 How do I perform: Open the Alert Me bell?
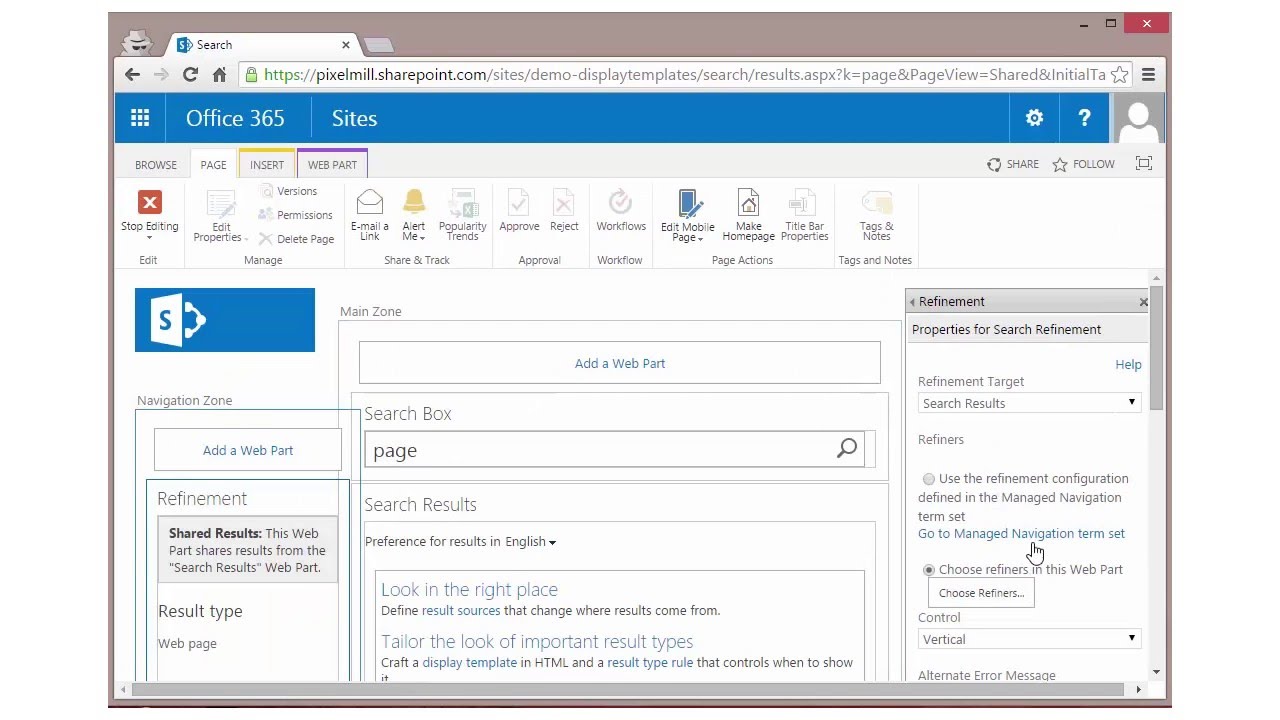pyautogui.click(x=414, y=215)
